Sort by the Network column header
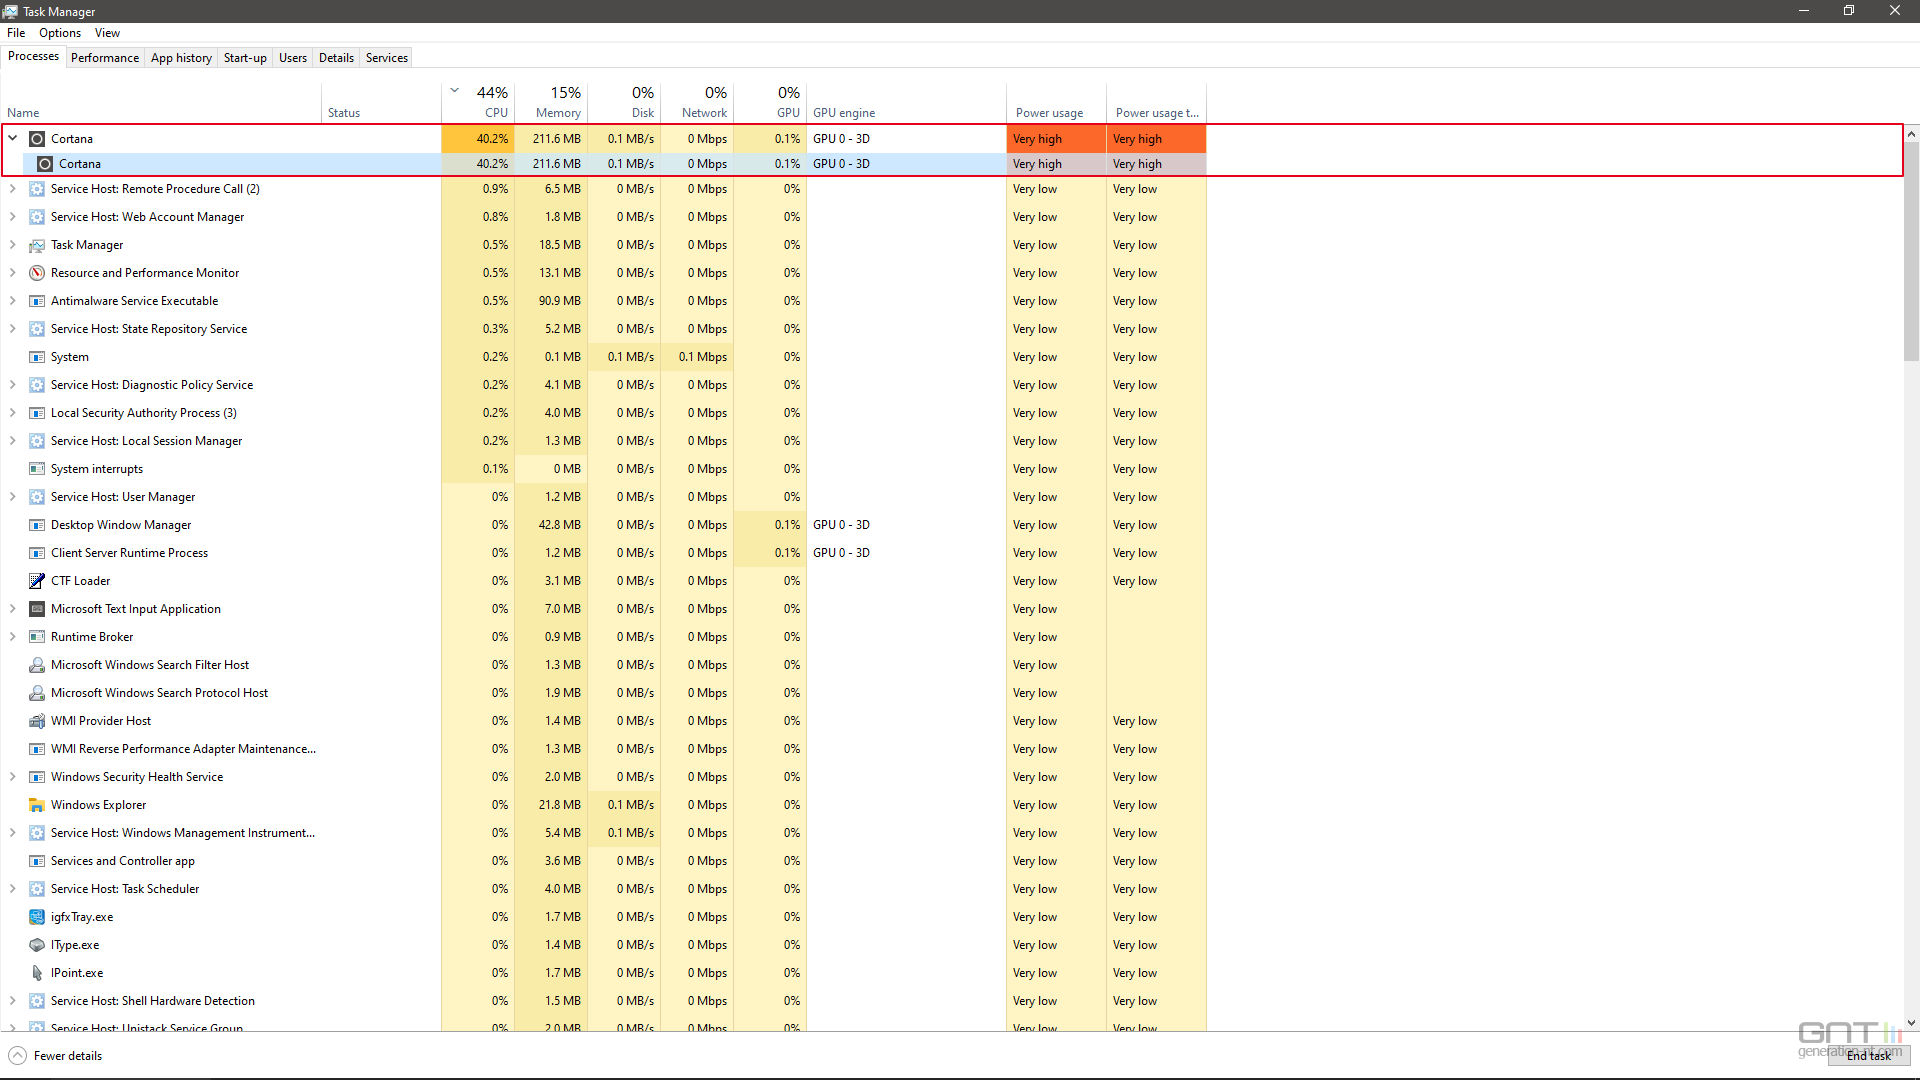 697,102
